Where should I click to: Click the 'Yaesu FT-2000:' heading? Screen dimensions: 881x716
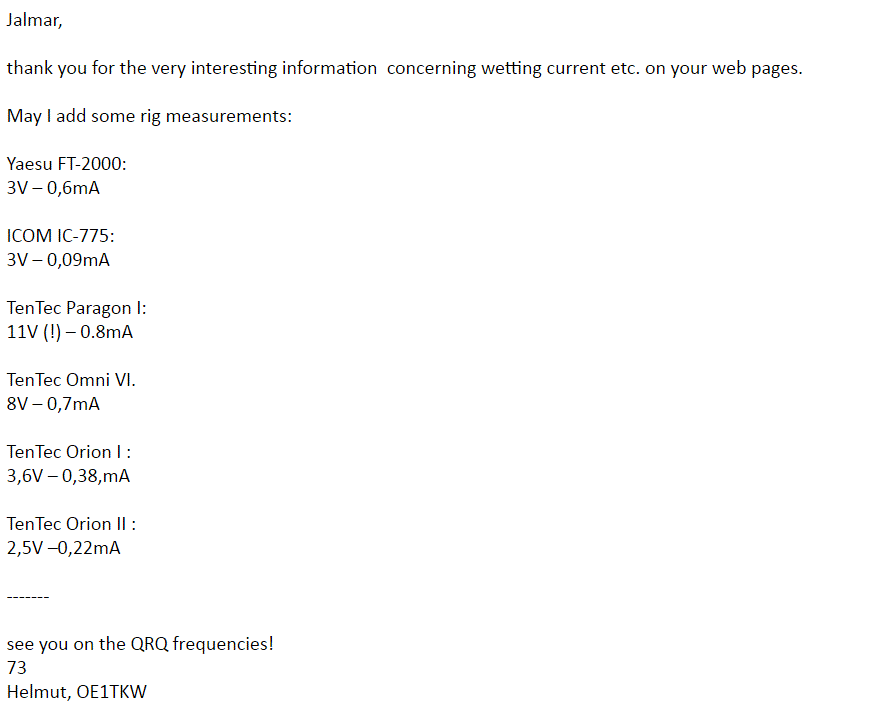[x=67, y=164]
